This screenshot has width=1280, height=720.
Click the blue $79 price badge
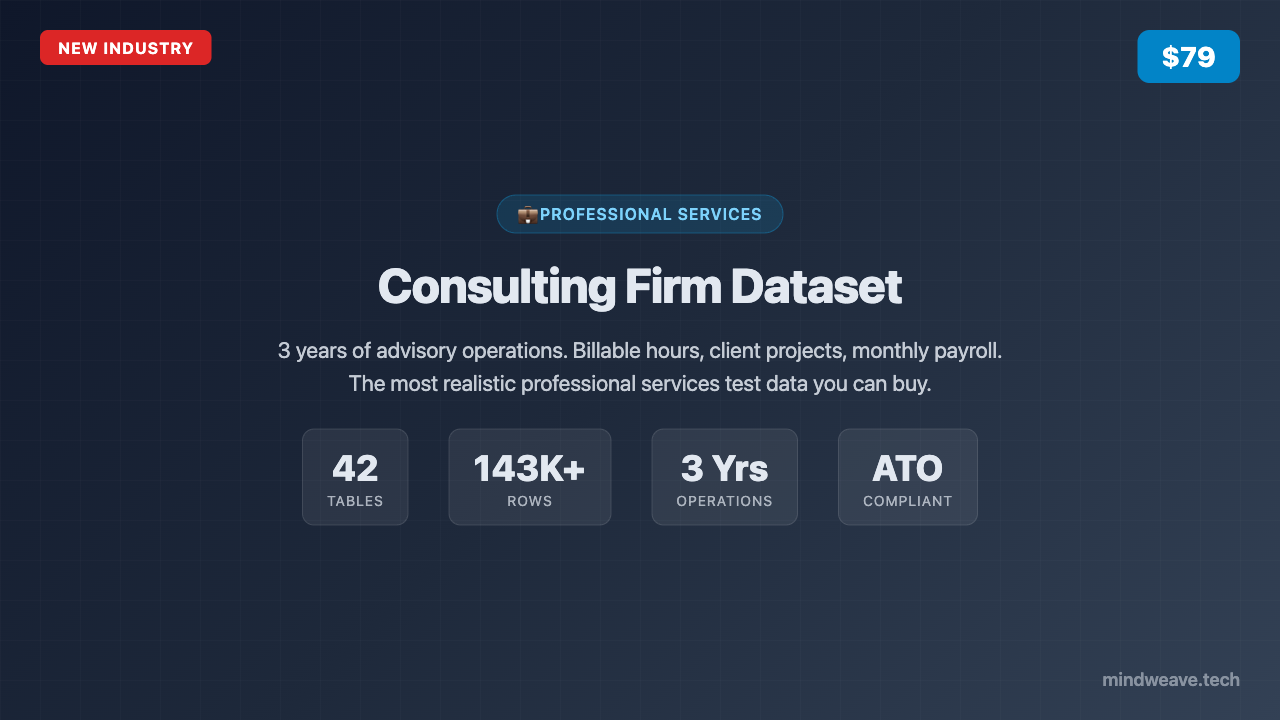tap(1188, 57)
